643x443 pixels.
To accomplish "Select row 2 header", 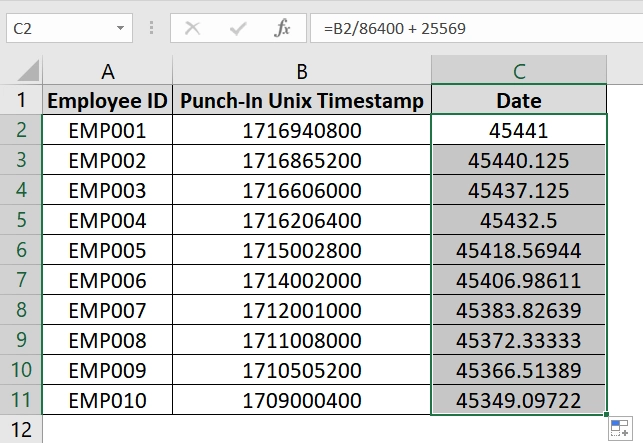I will (21, 130).
